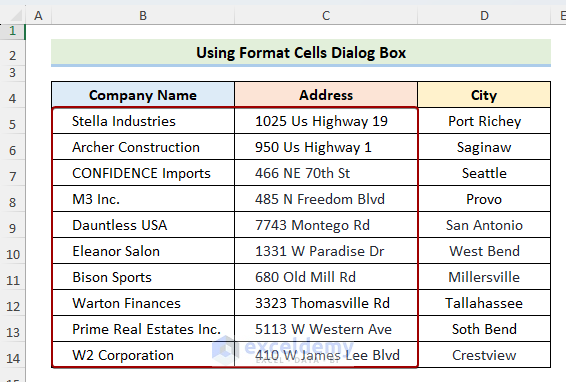Select column B header
This screenshot has height=382, width=566.
point(143,16)
